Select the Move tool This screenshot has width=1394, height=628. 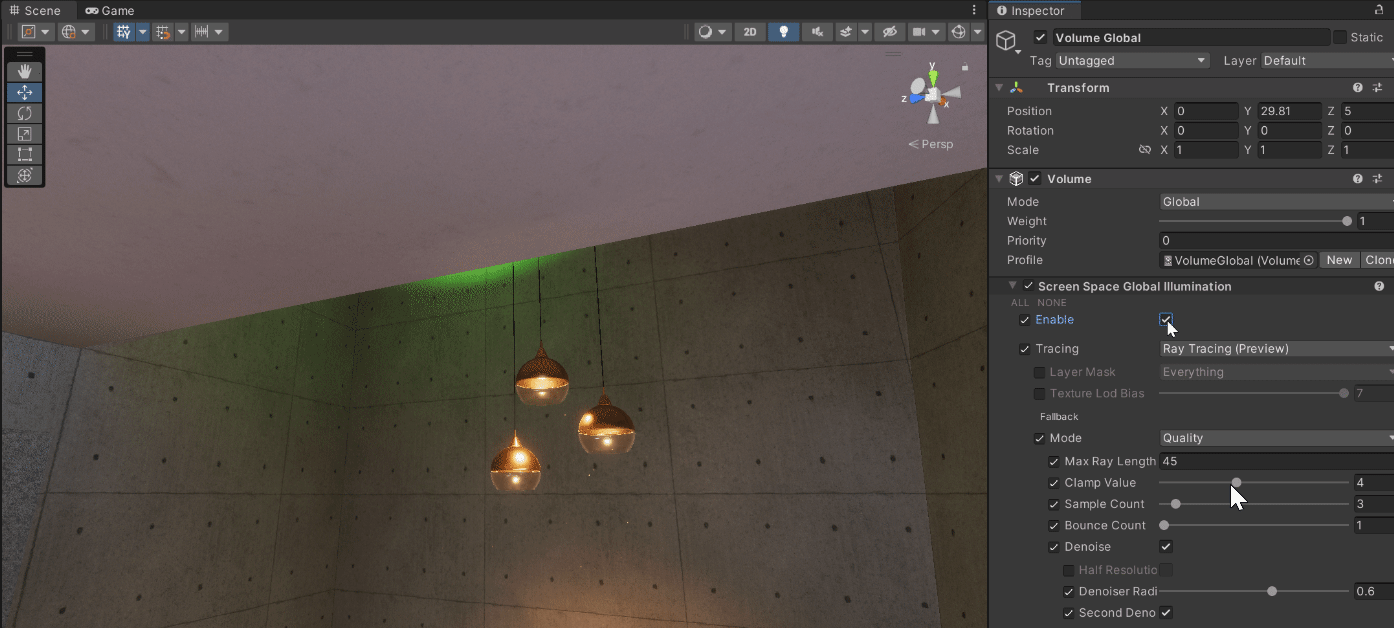[25, 92]
